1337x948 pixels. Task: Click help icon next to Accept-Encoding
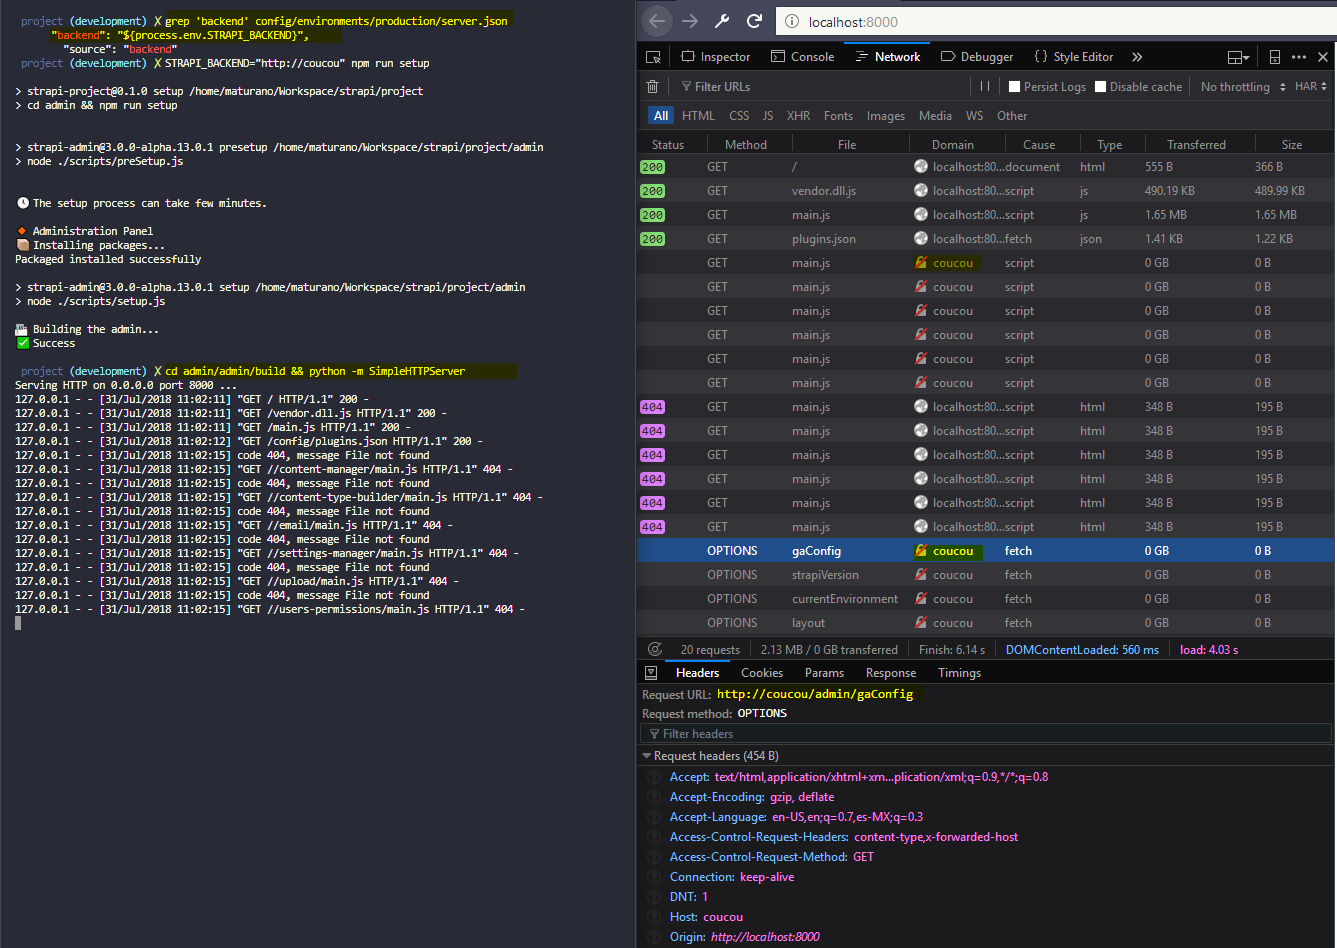pos(653,797)
